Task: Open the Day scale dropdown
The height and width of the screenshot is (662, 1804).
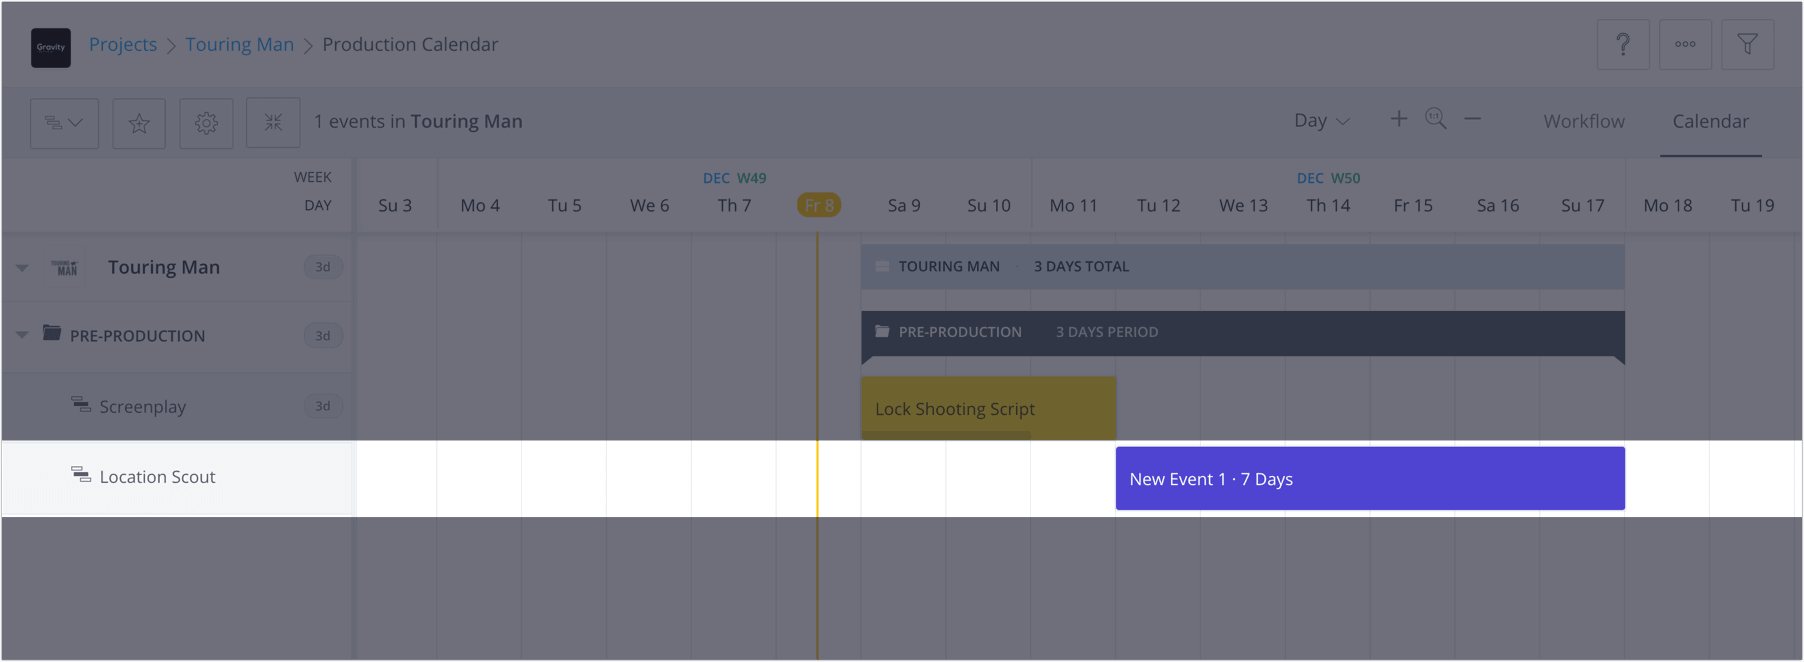Action: tap(1321, 120)
